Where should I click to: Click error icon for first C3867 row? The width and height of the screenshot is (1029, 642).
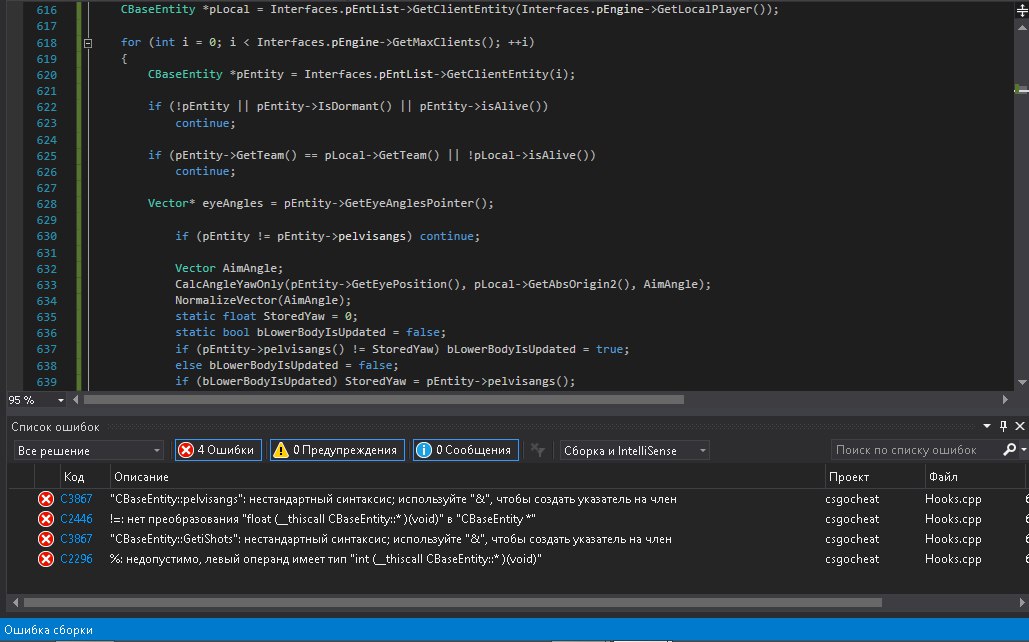[x=46, y=499]
